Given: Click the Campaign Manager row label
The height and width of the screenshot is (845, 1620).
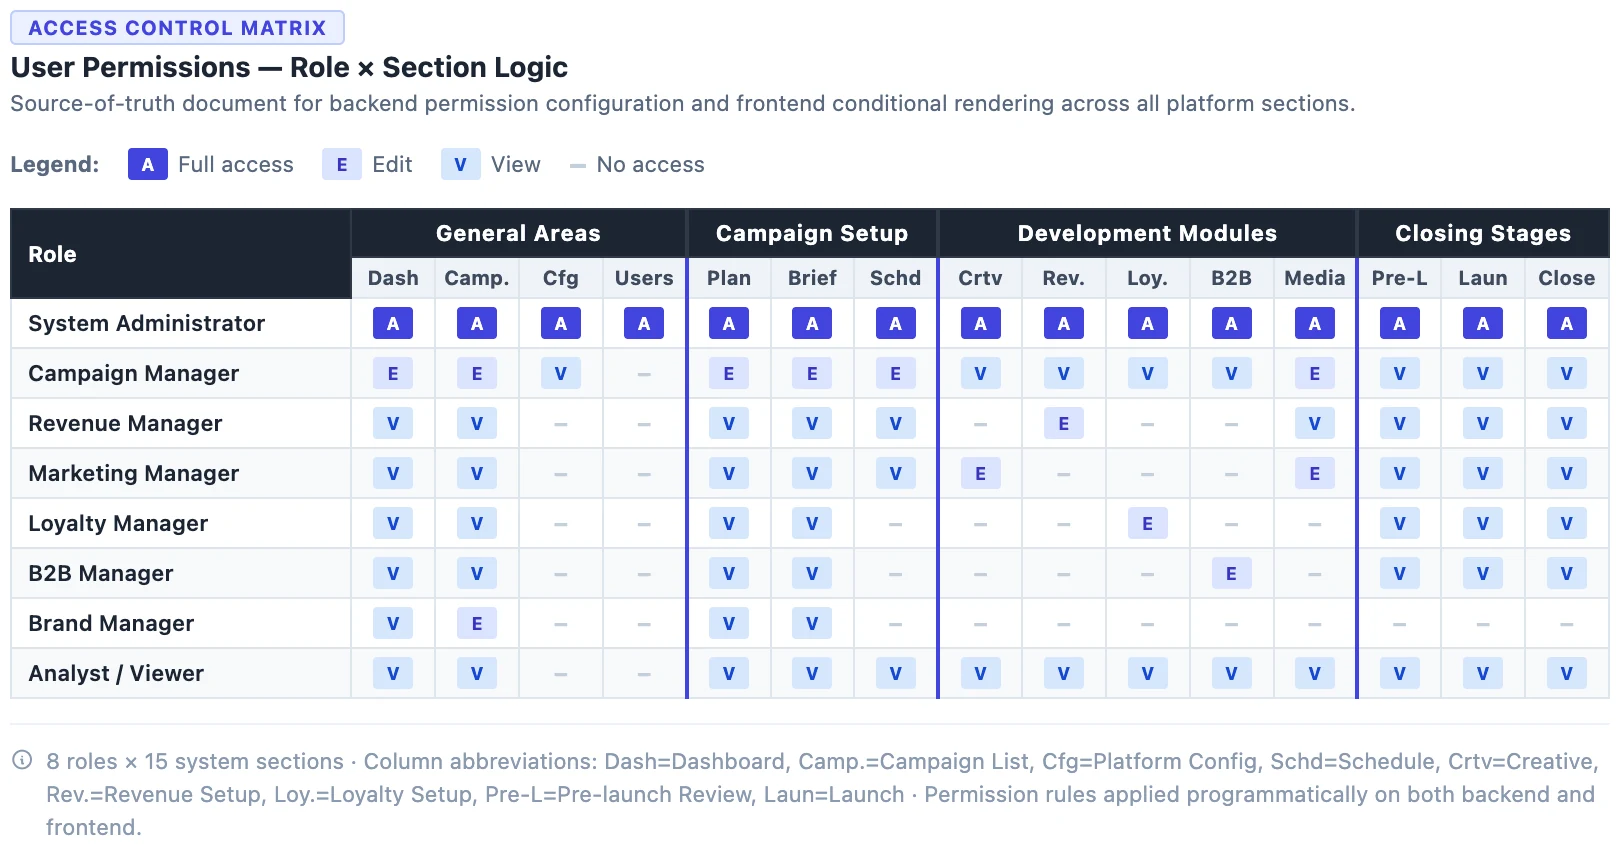Looking at the screenshot, I should pyautogui.click(x=134, y=373).
